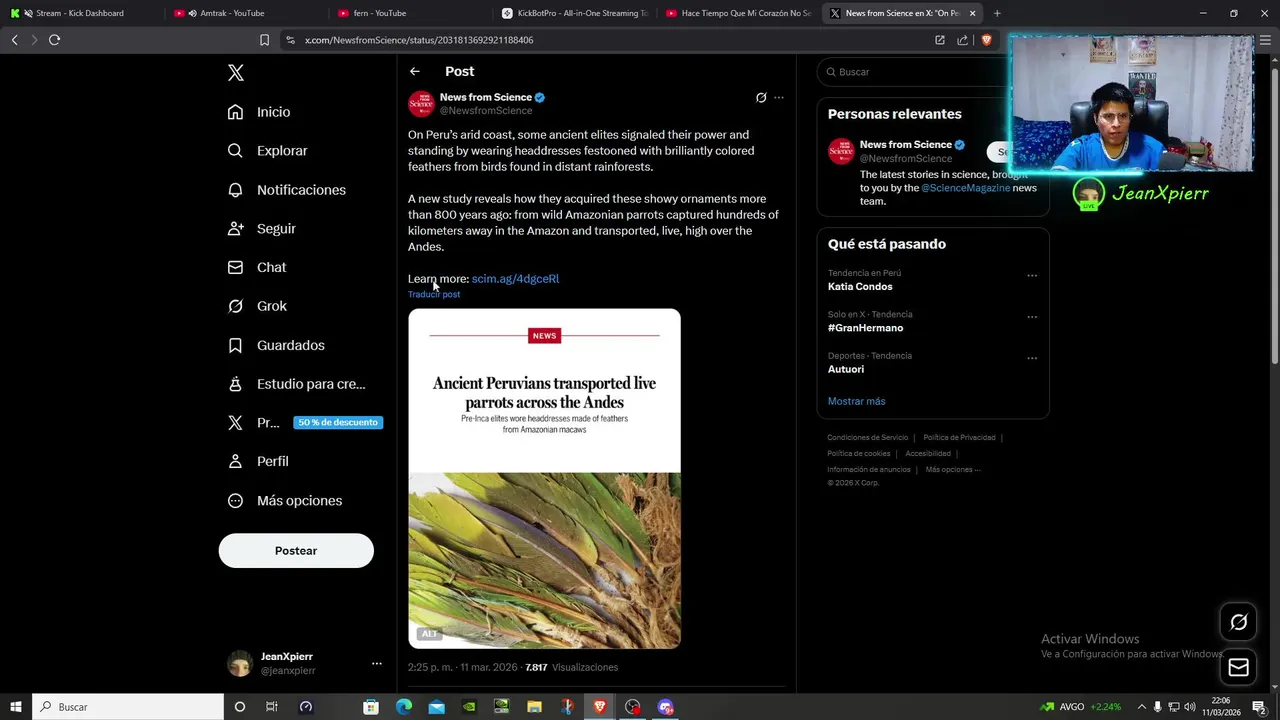The image size is (1280, 720).
Task: Open Windows Start button
Action: [15, 707]
